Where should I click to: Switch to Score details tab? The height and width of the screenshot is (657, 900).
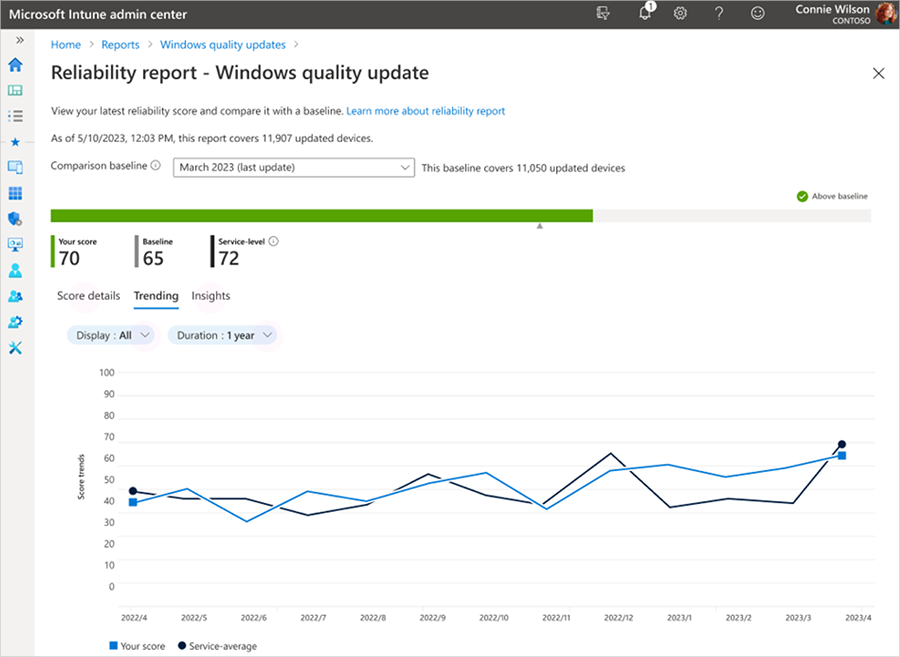tap(88, 296)
